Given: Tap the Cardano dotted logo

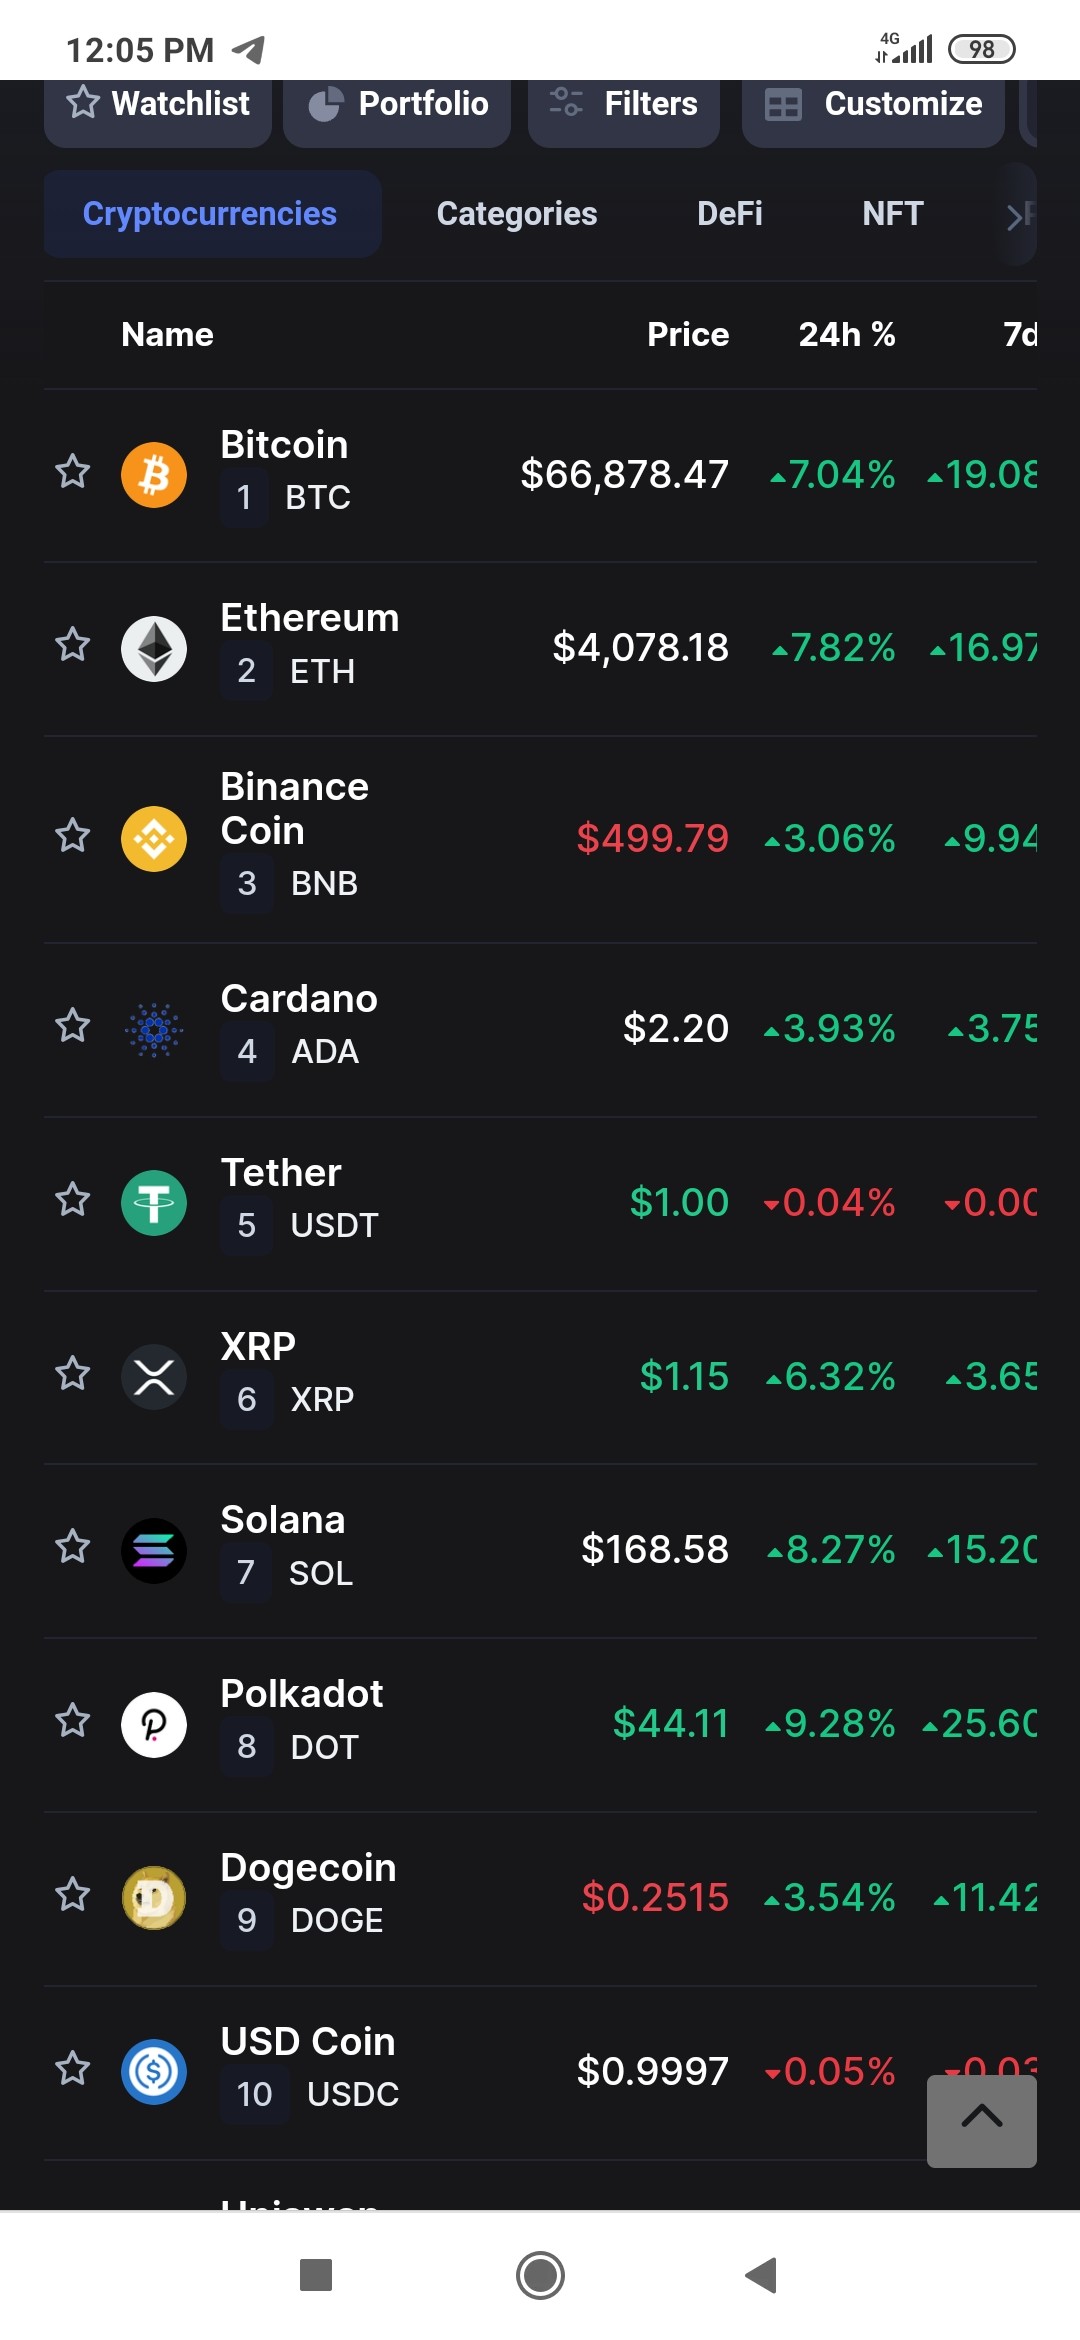Looking at the screenshot, I should (154, 1029).
